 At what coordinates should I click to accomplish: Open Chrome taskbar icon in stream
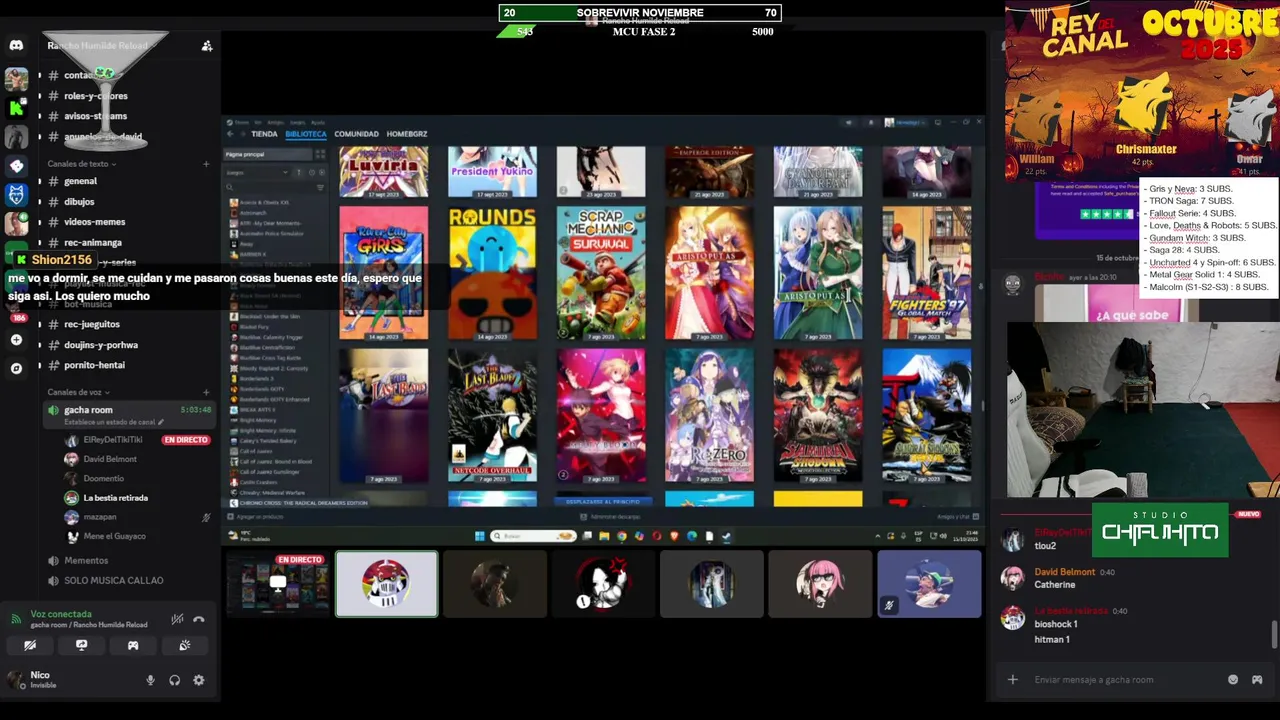(622, 536)
